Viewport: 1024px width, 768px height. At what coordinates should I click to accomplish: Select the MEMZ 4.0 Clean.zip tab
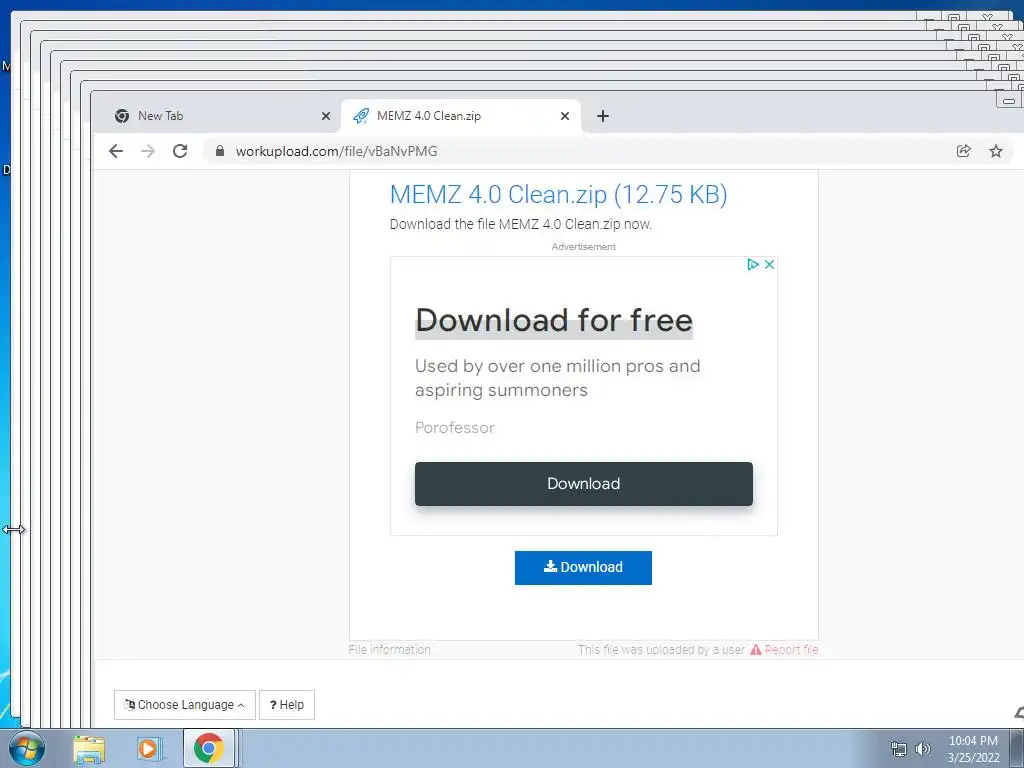point(461,116)
